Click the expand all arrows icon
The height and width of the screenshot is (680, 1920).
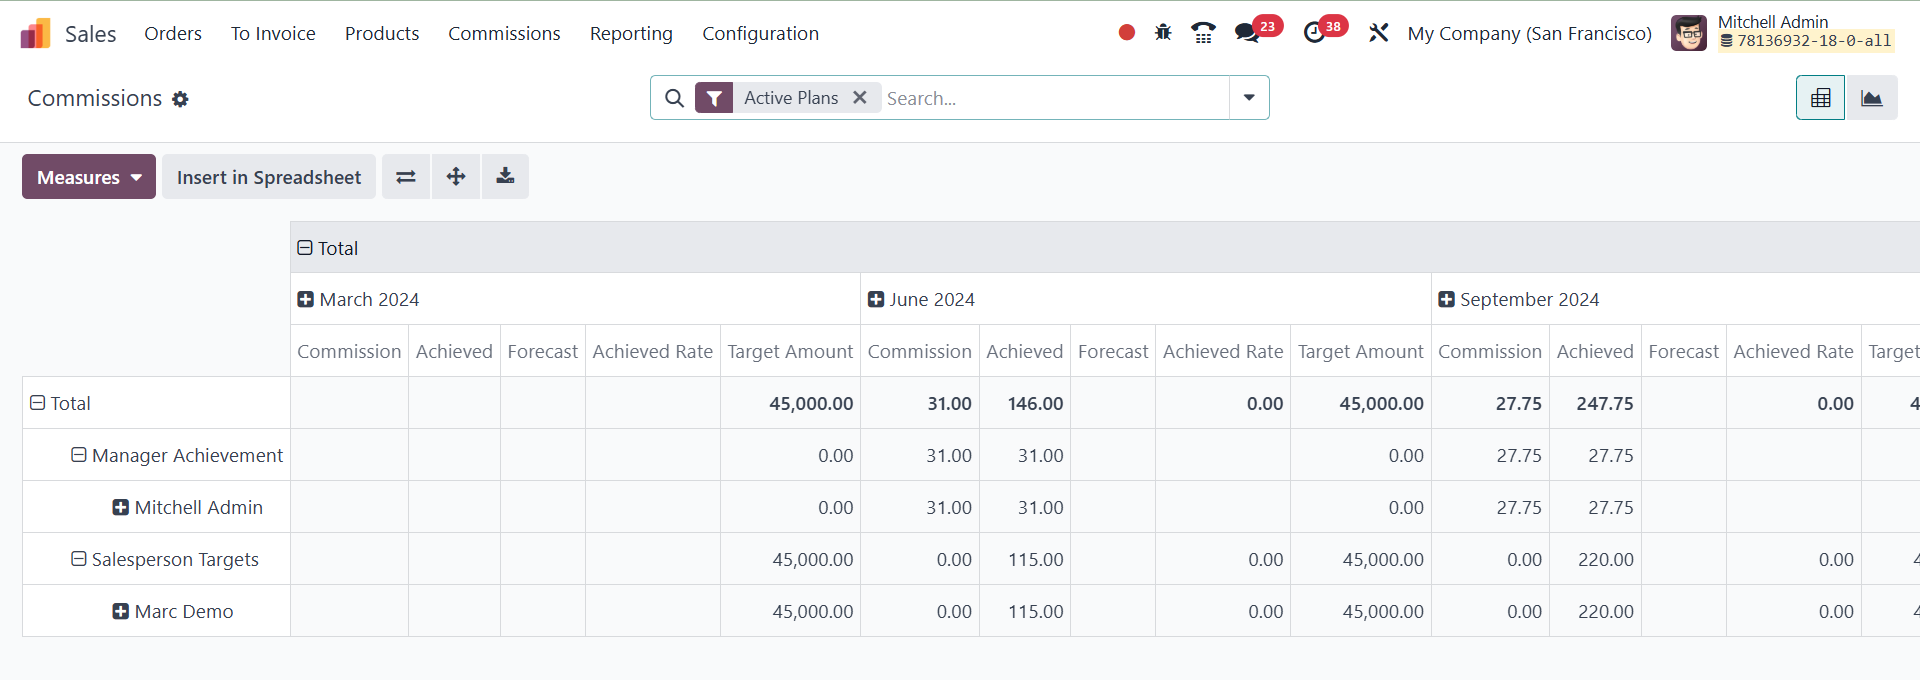[456, 177]
